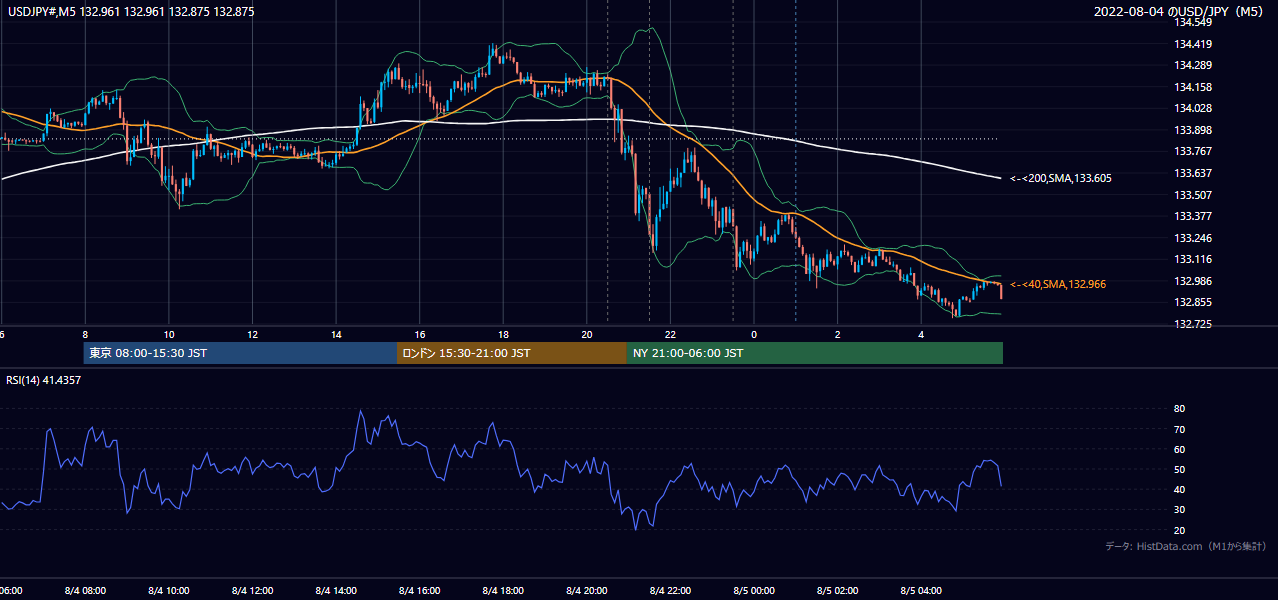Click price axis value 133.507

1192,195
